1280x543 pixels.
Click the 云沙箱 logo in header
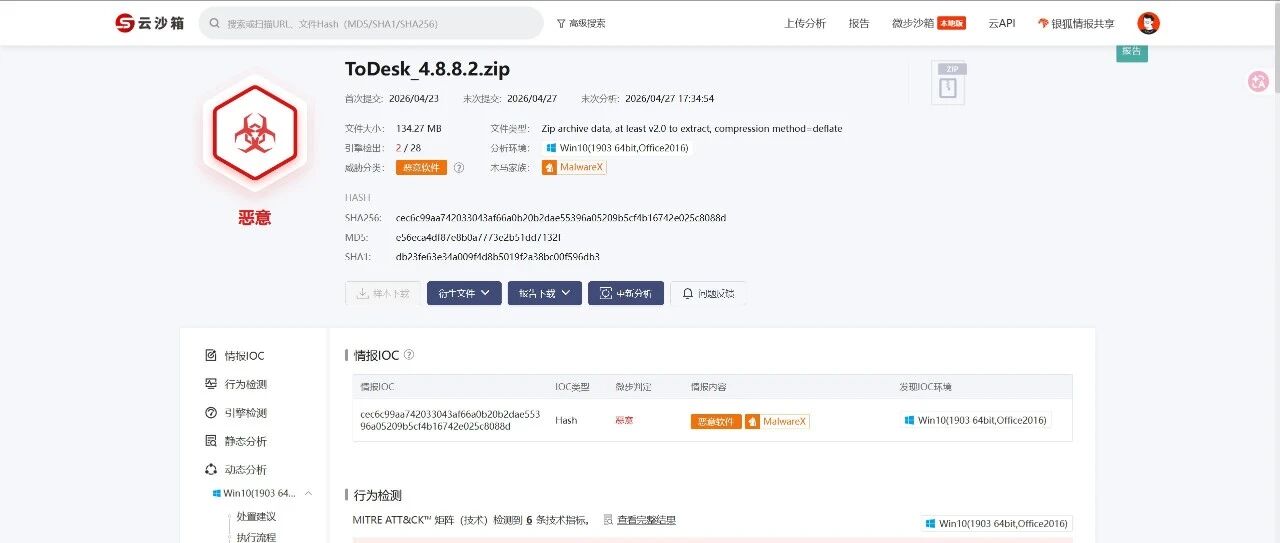point(149,23)
